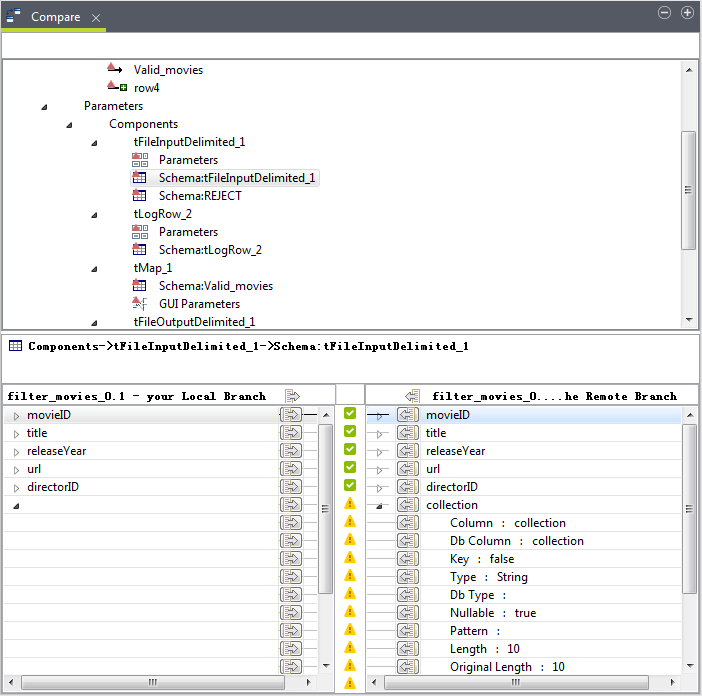Click the schema icon for Schema:REJECT
Screen dimensions: 702x696
click(140, 196)
